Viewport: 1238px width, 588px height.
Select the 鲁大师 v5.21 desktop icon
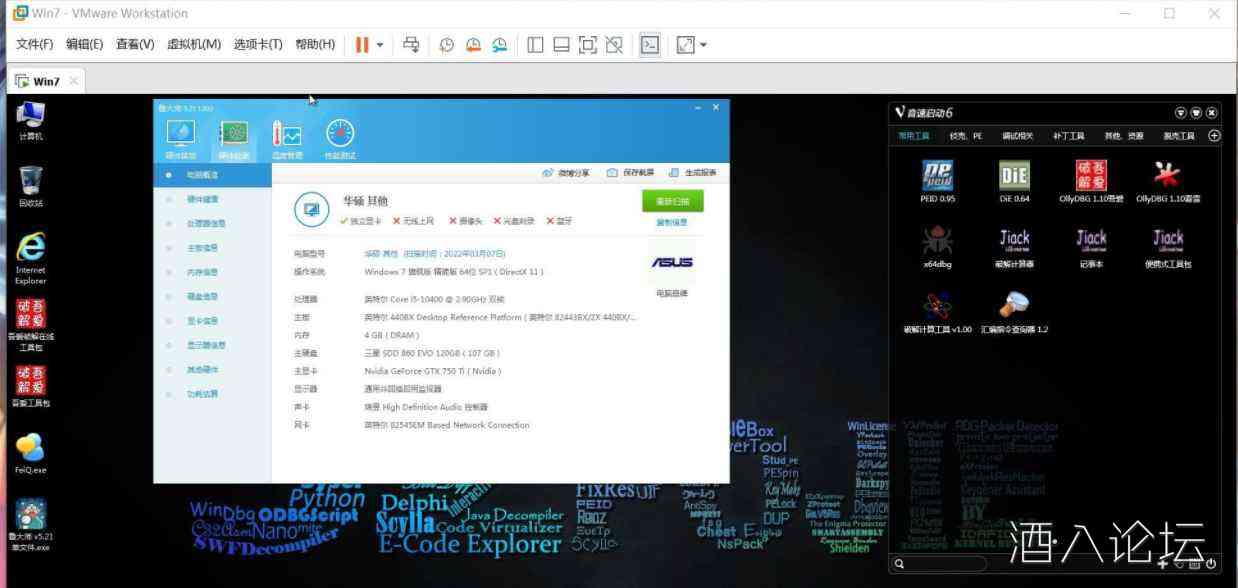tap(31, 526)
